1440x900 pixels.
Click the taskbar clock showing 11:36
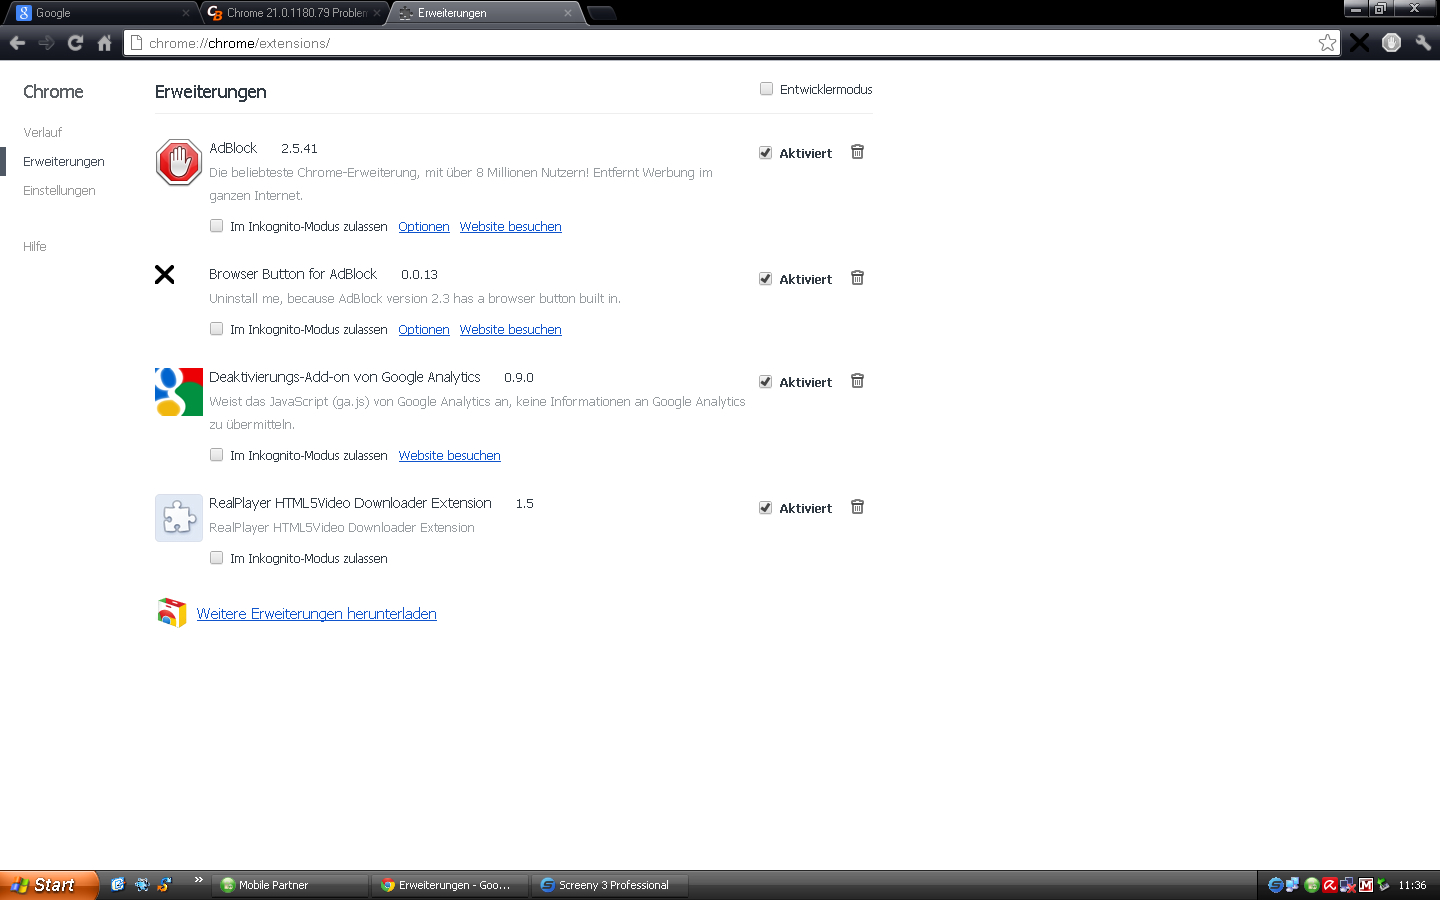point(1412,885)
